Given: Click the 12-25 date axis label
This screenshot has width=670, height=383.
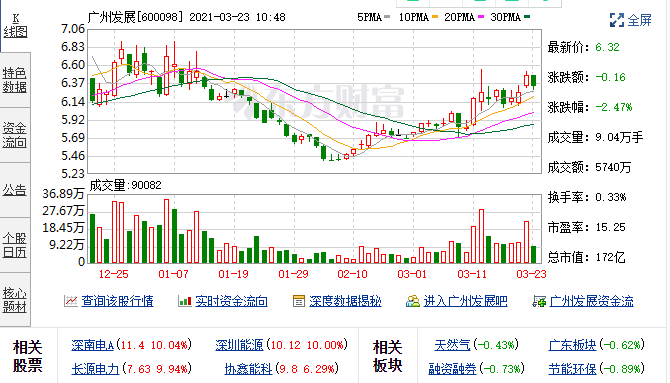Looking at the screenshot, I should point(113,274).
